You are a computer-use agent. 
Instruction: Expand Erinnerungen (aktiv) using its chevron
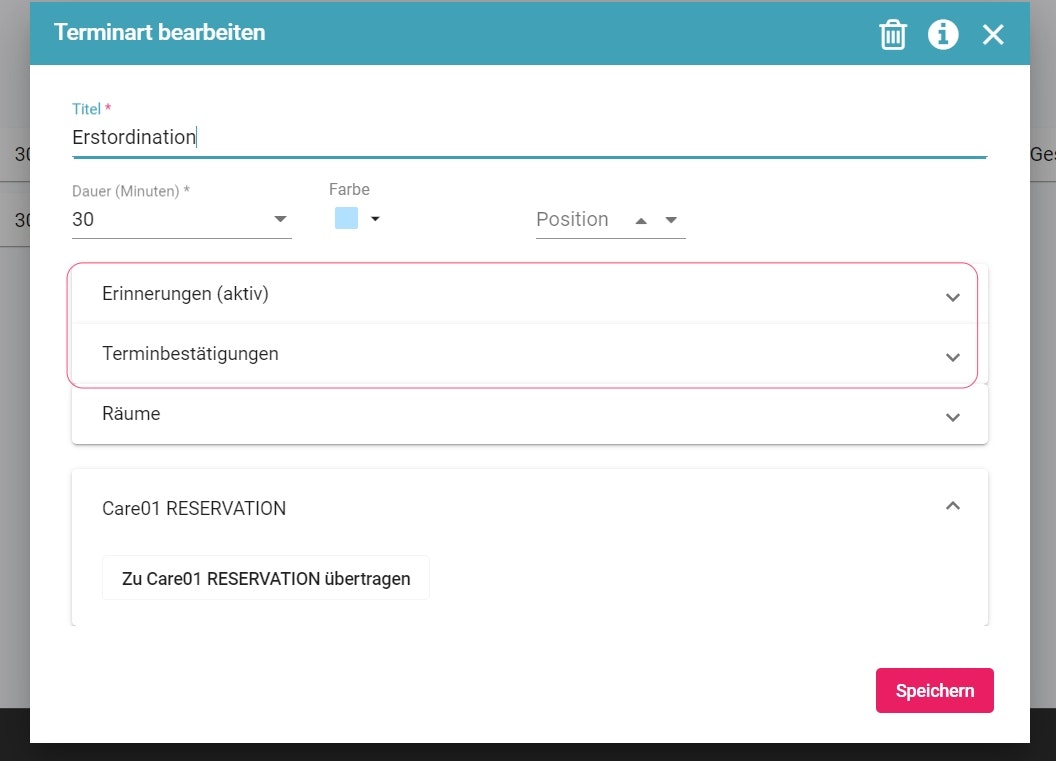click(953, 297)
